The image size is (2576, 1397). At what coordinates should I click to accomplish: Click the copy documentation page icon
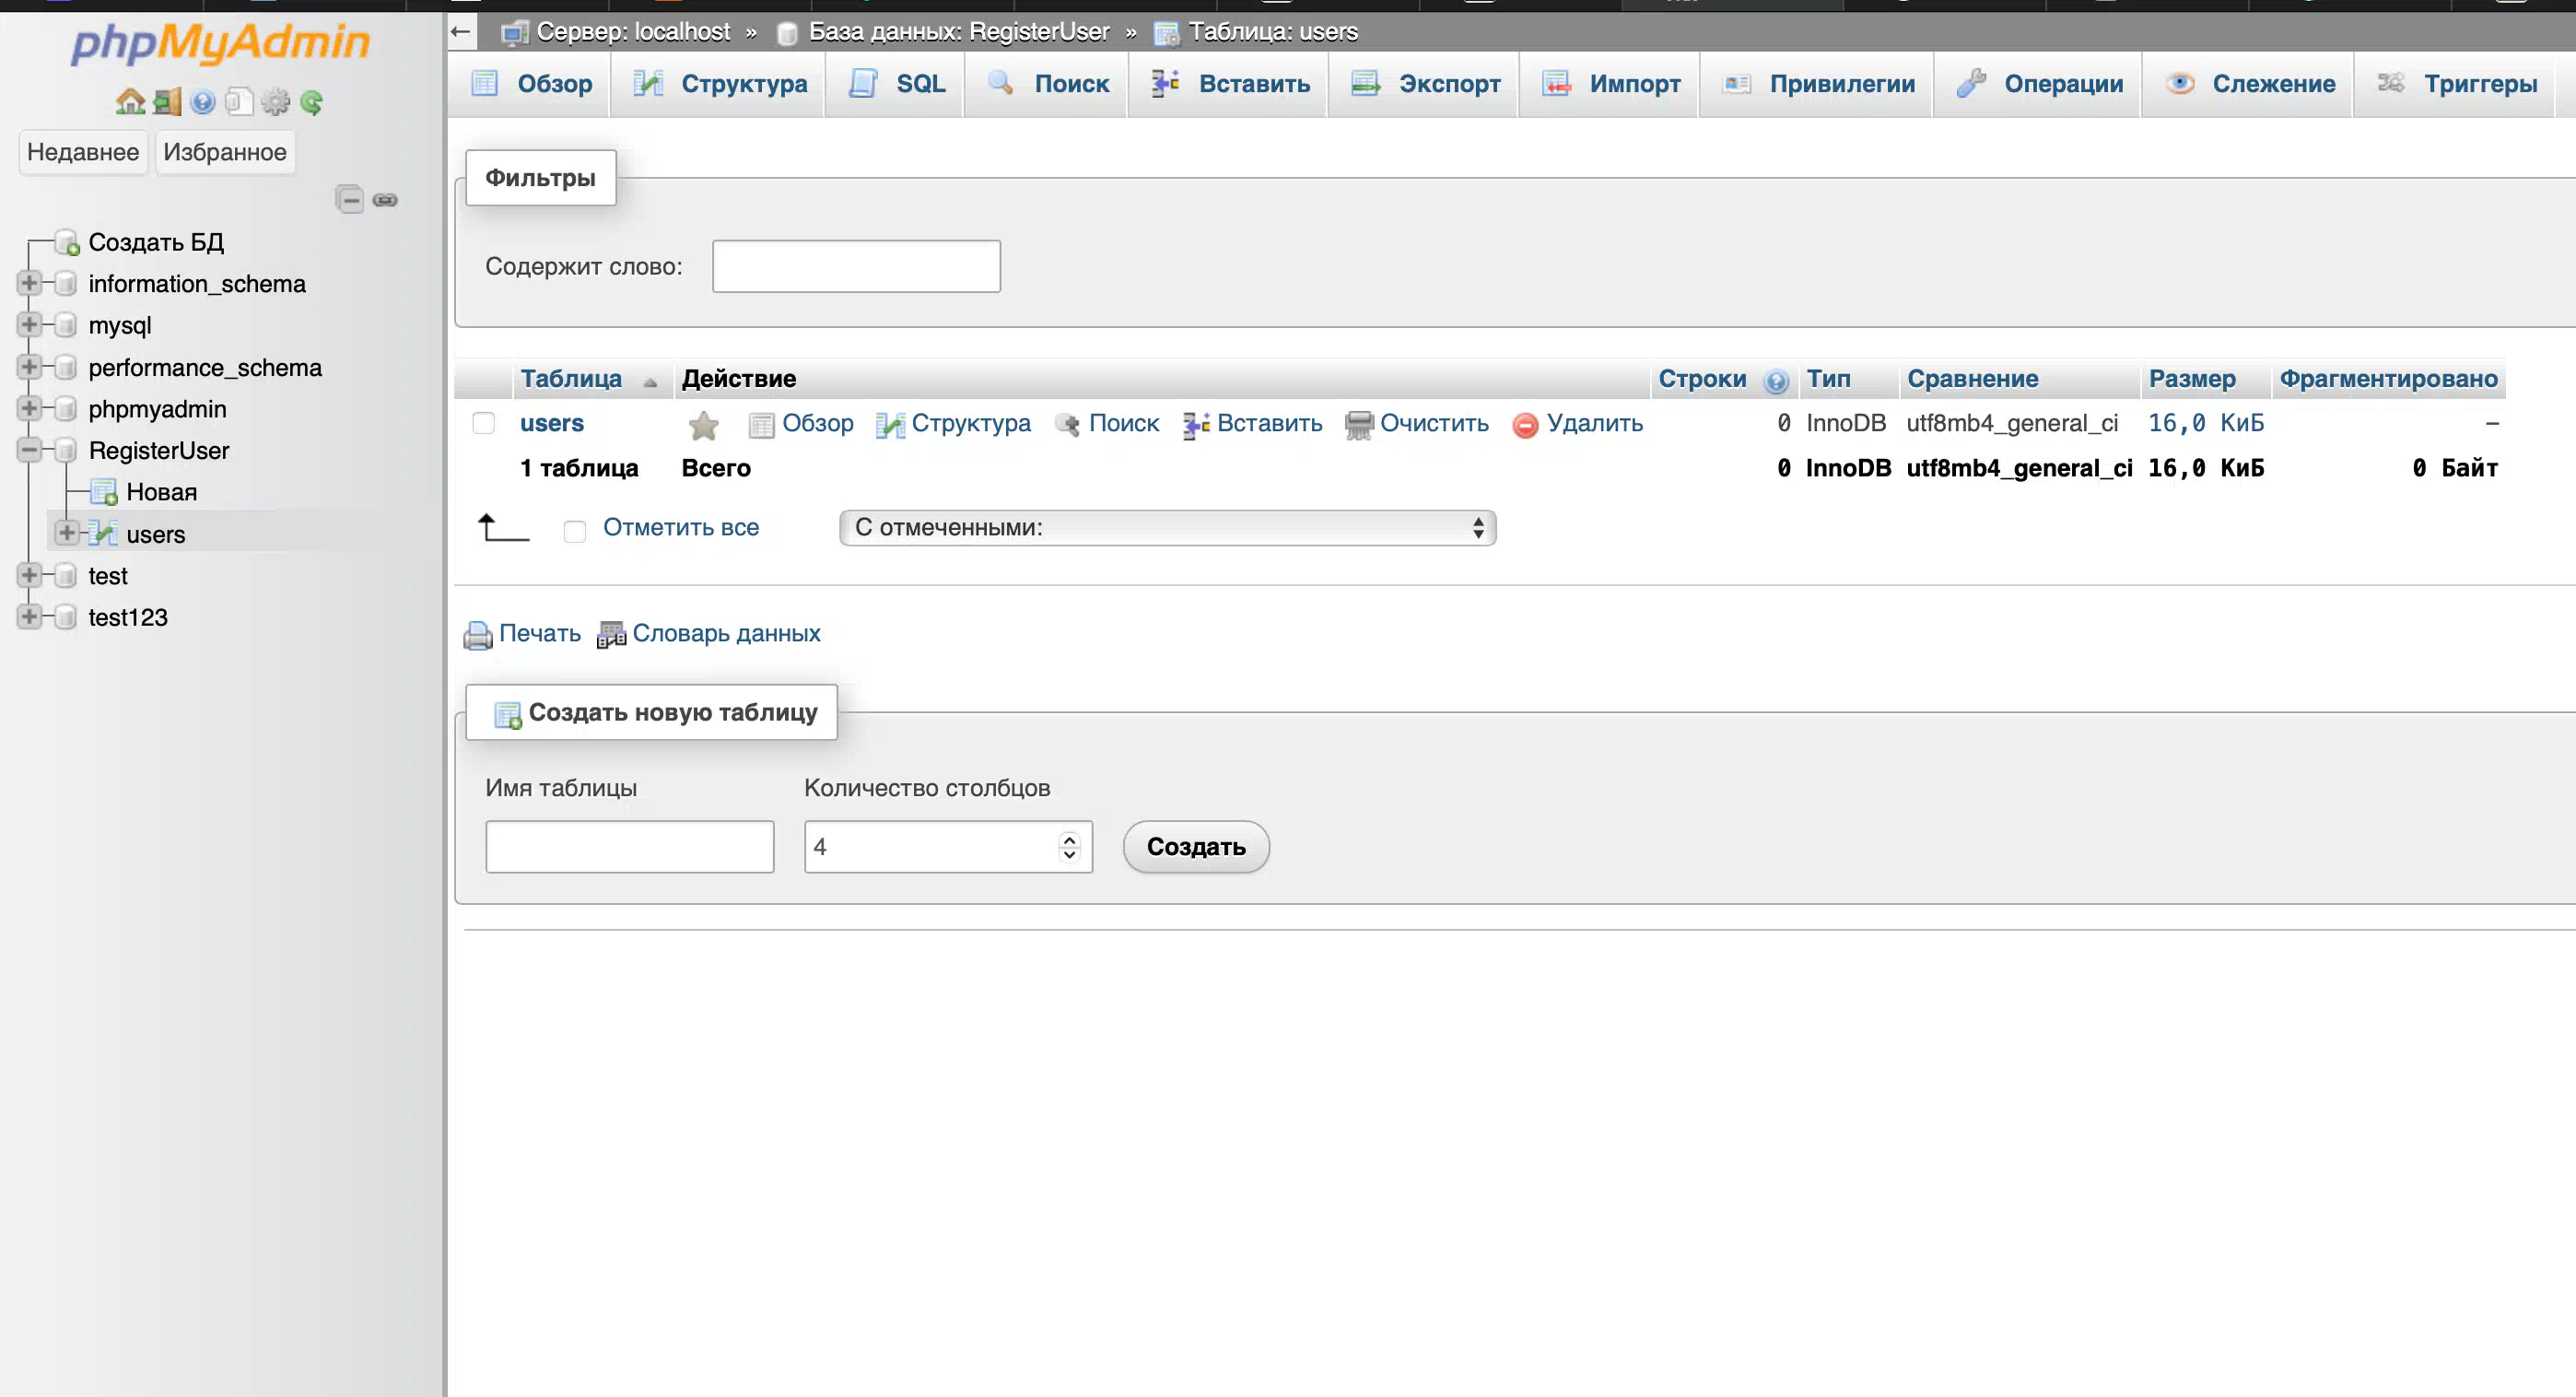239,102
